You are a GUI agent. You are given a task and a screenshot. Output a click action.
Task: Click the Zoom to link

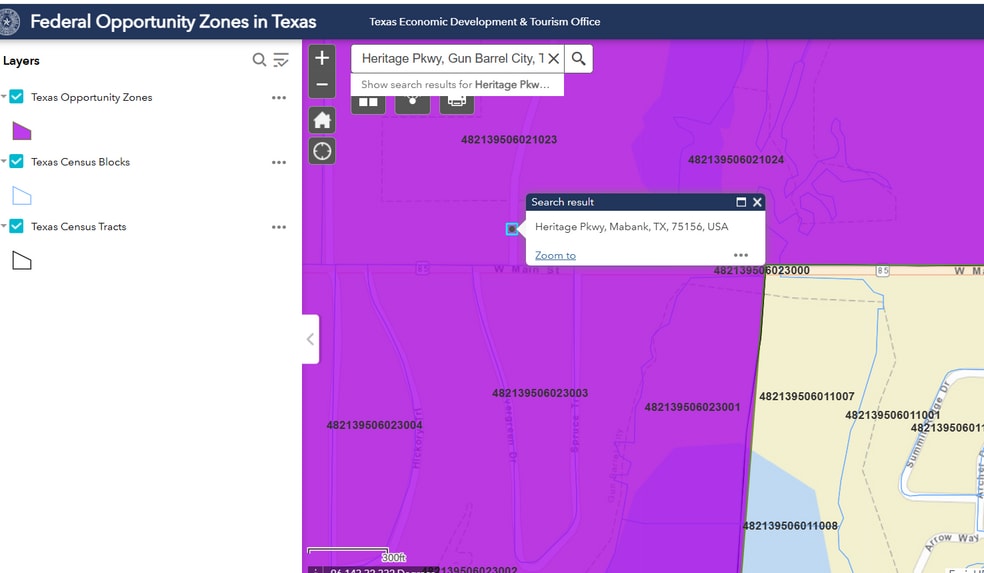(555, 255)
